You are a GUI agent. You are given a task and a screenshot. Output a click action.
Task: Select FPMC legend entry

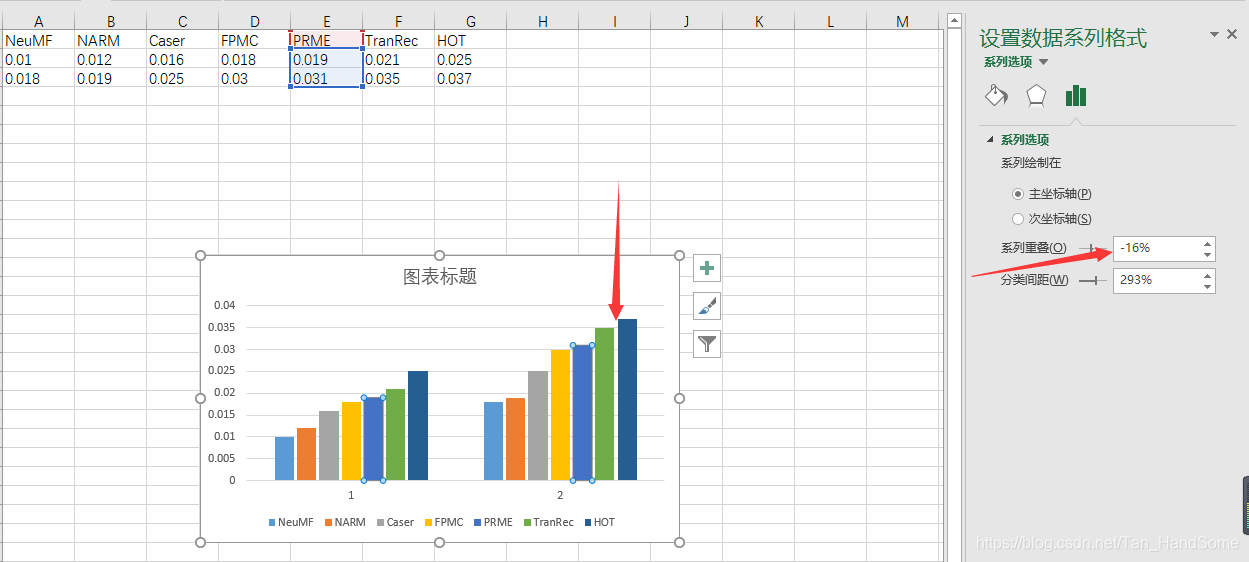[x=443, y=522]
